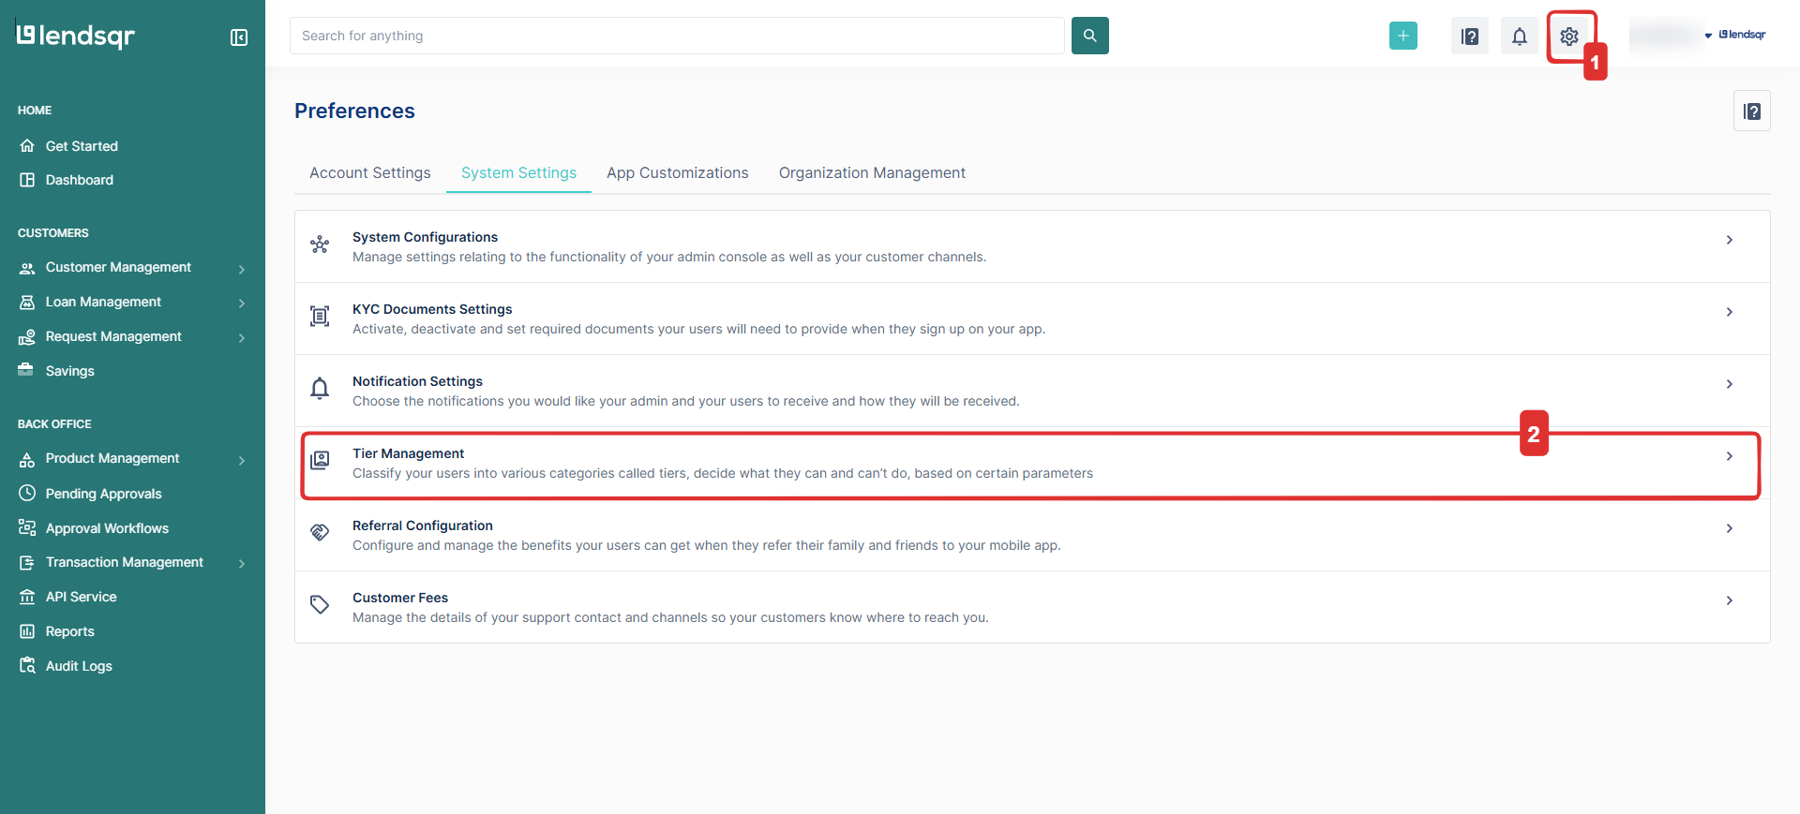The width and height of the screenshot is (1800, 814).
Task: Go to Pending Approvals page
Action: point(103,494)
